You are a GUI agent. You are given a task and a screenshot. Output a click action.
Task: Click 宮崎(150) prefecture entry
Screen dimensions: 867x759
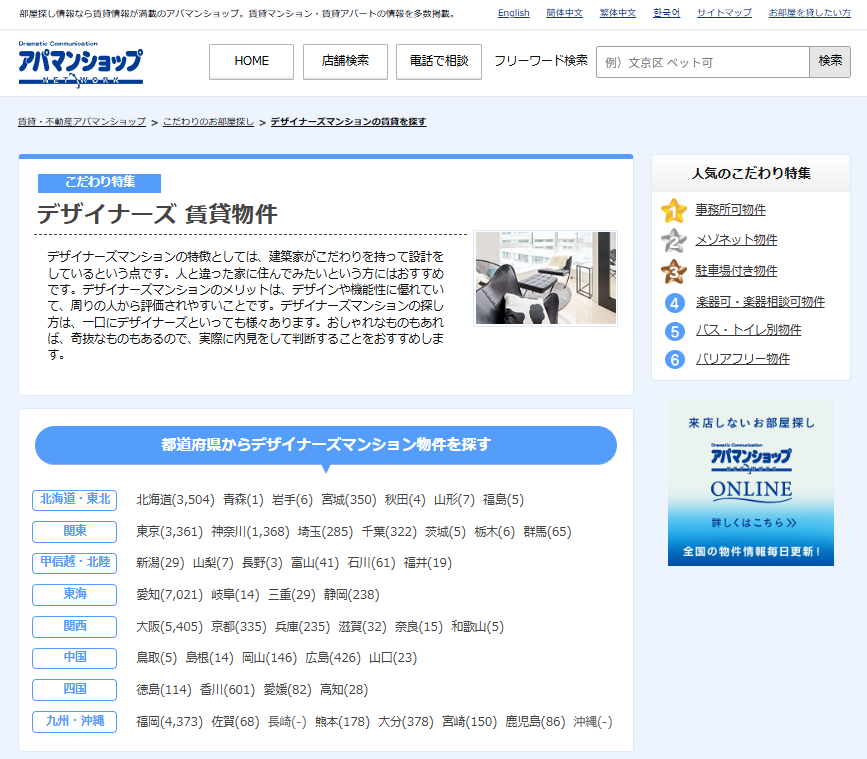[469, 722]
